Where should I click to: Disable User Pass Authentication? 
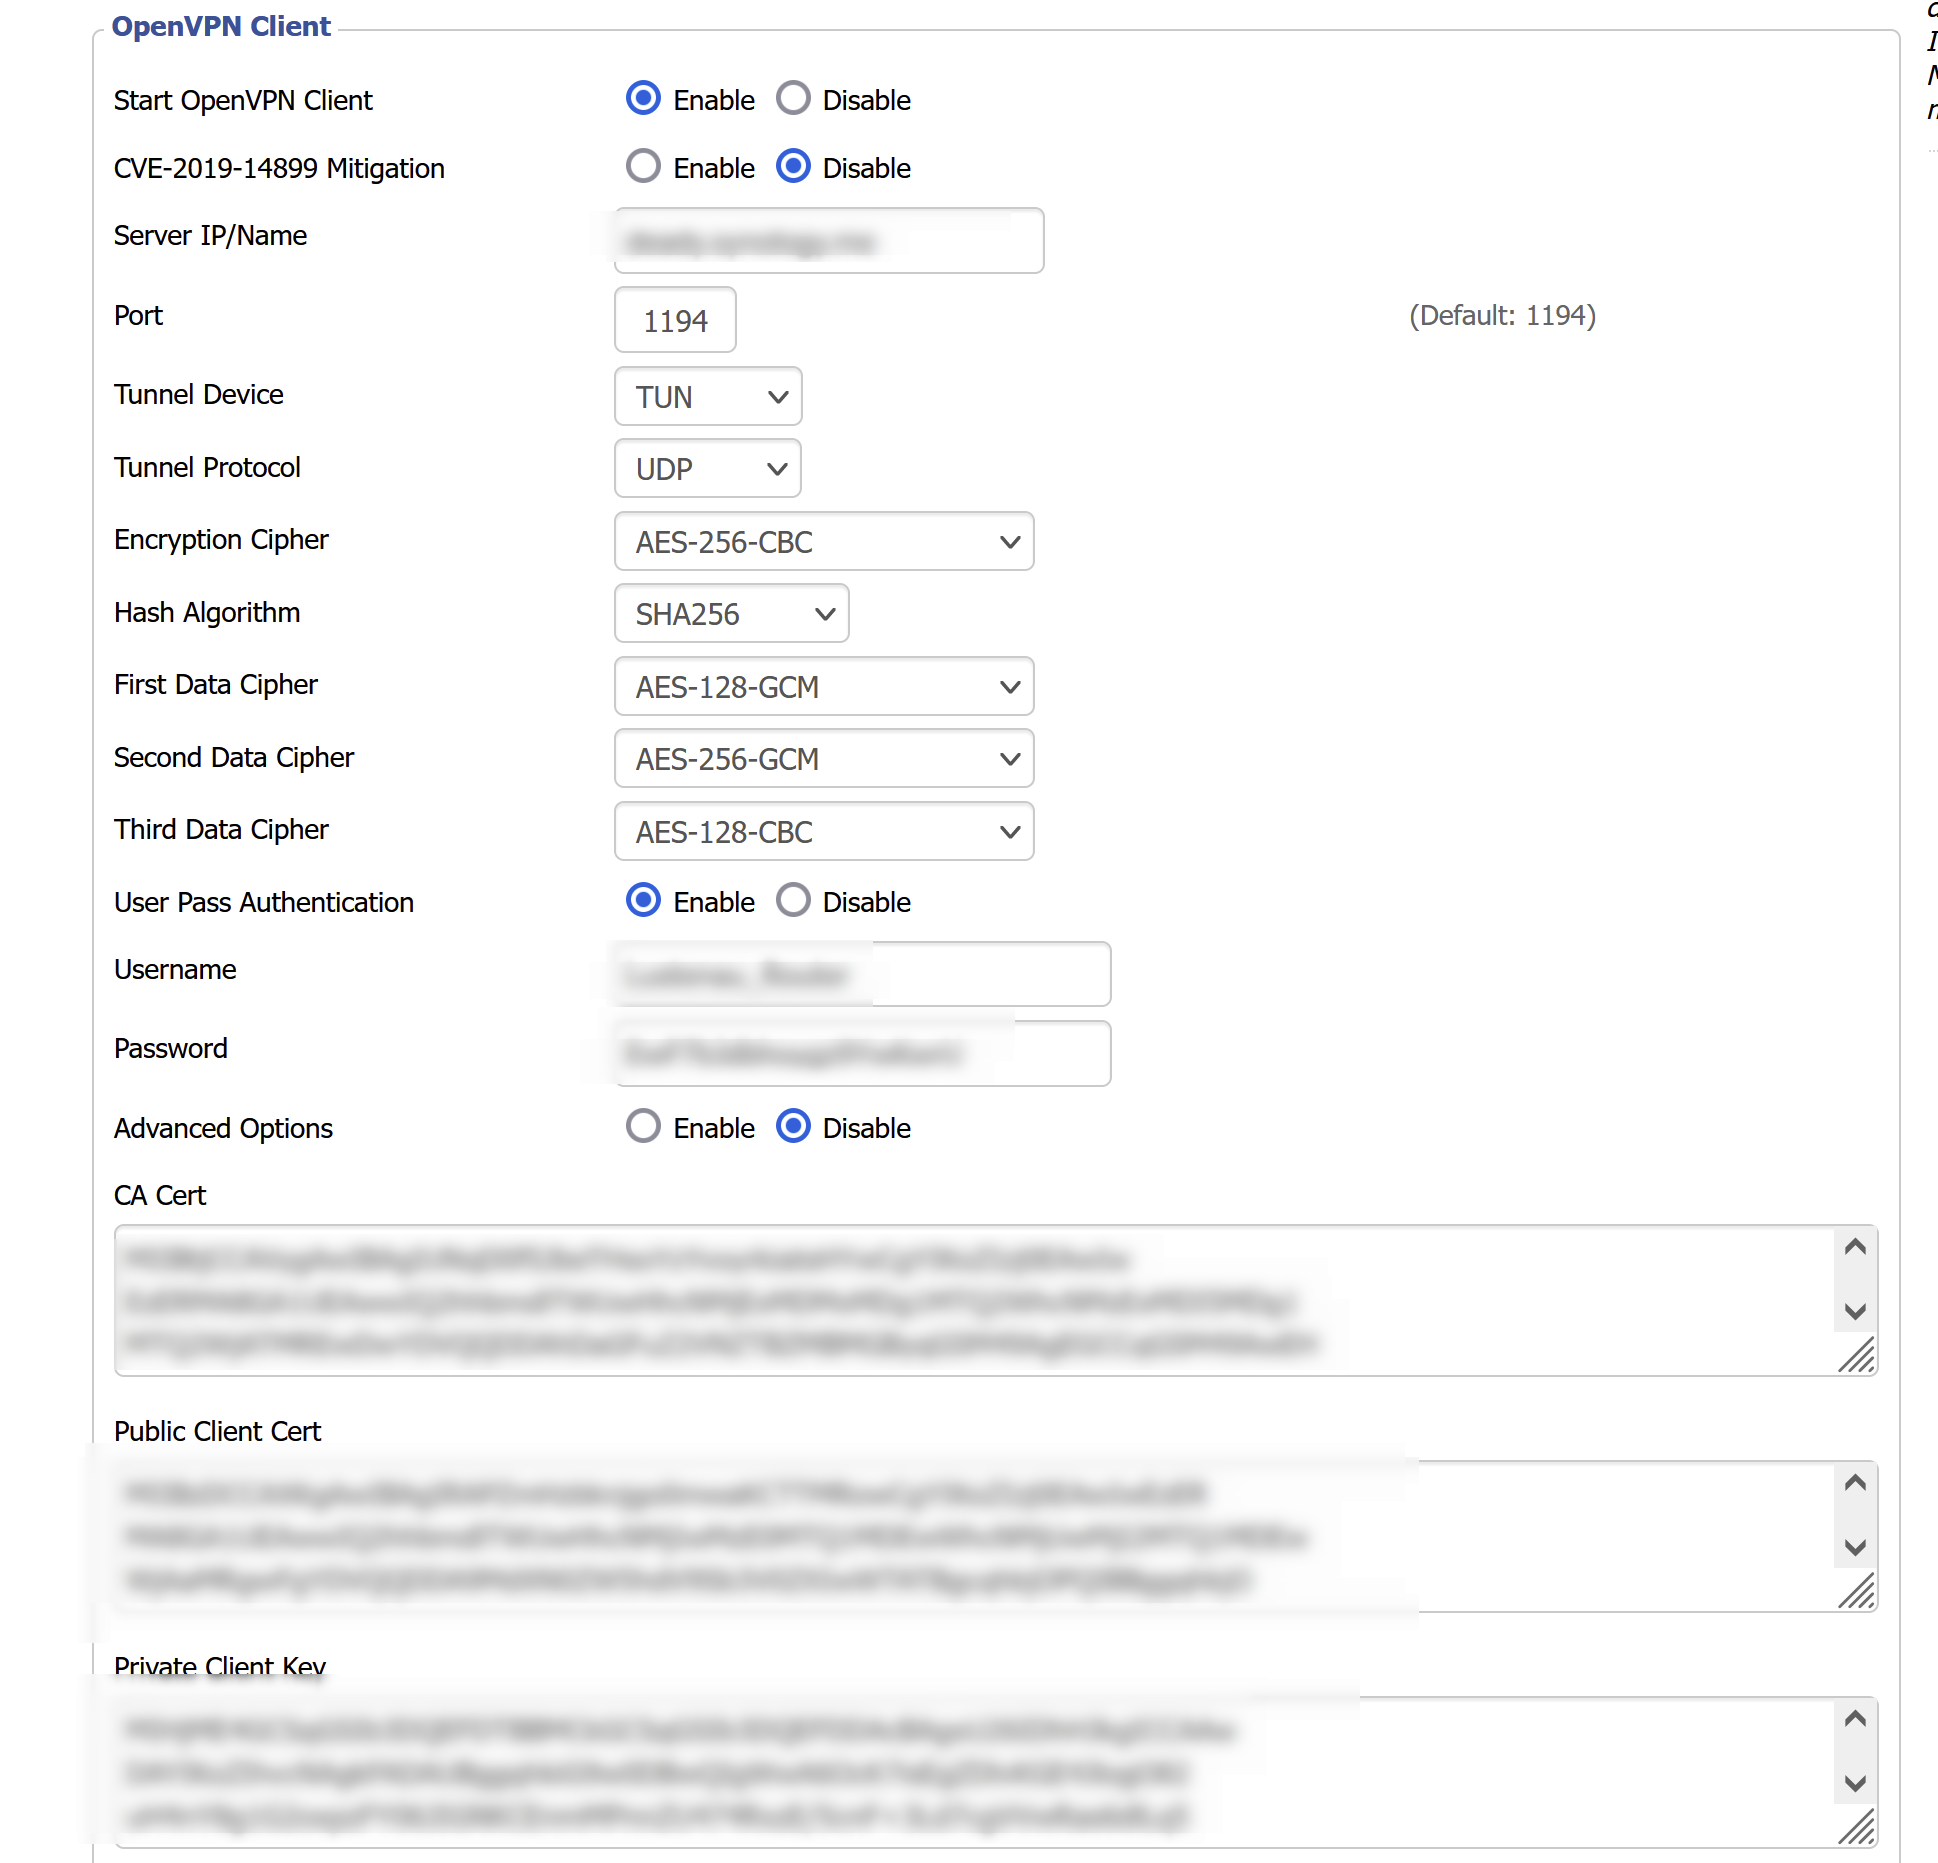(x=793, y=900)
